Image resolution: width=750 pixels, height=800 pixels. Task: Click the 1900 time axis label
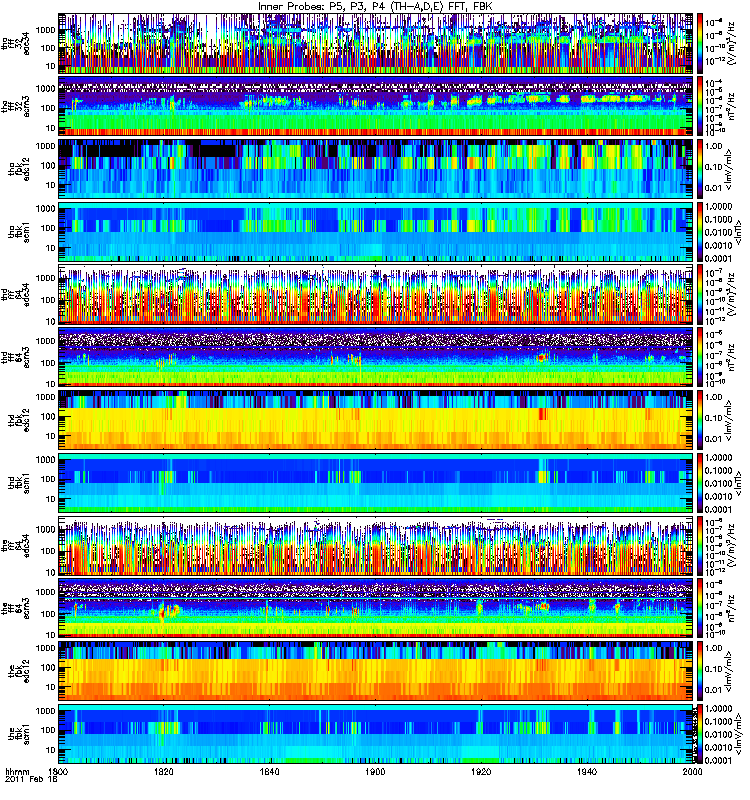pos(375,771)
